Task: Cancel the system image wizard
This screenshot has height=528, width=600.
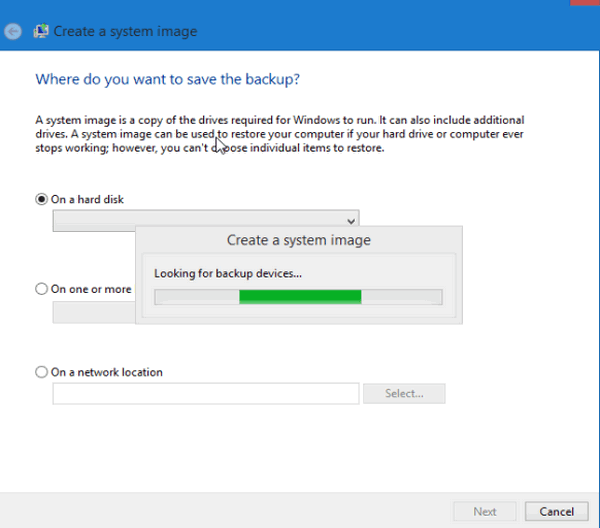Action: (x=556, y=512)
